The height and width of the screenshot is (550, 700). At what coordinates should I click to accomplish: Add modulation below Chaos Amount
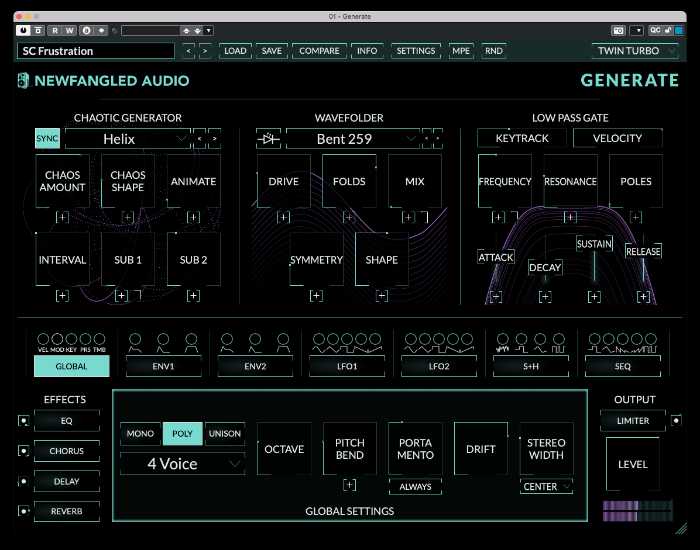tap(62, 217)
